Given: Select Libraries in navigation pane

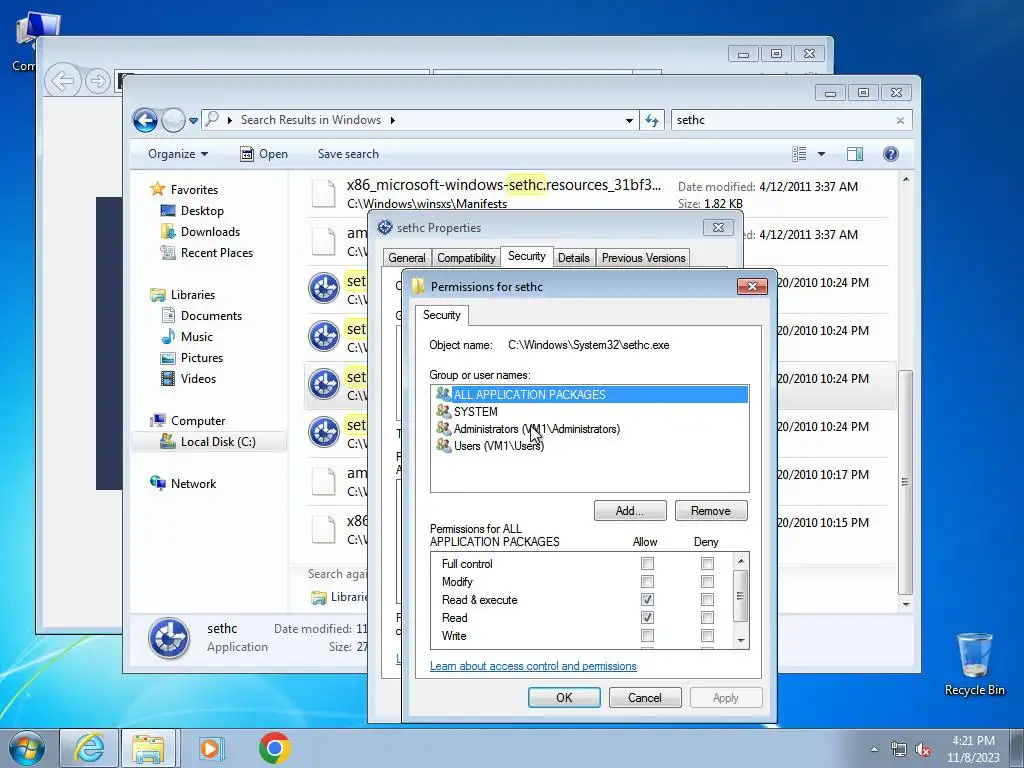Looking at the screenshot, I should point(183,295).
